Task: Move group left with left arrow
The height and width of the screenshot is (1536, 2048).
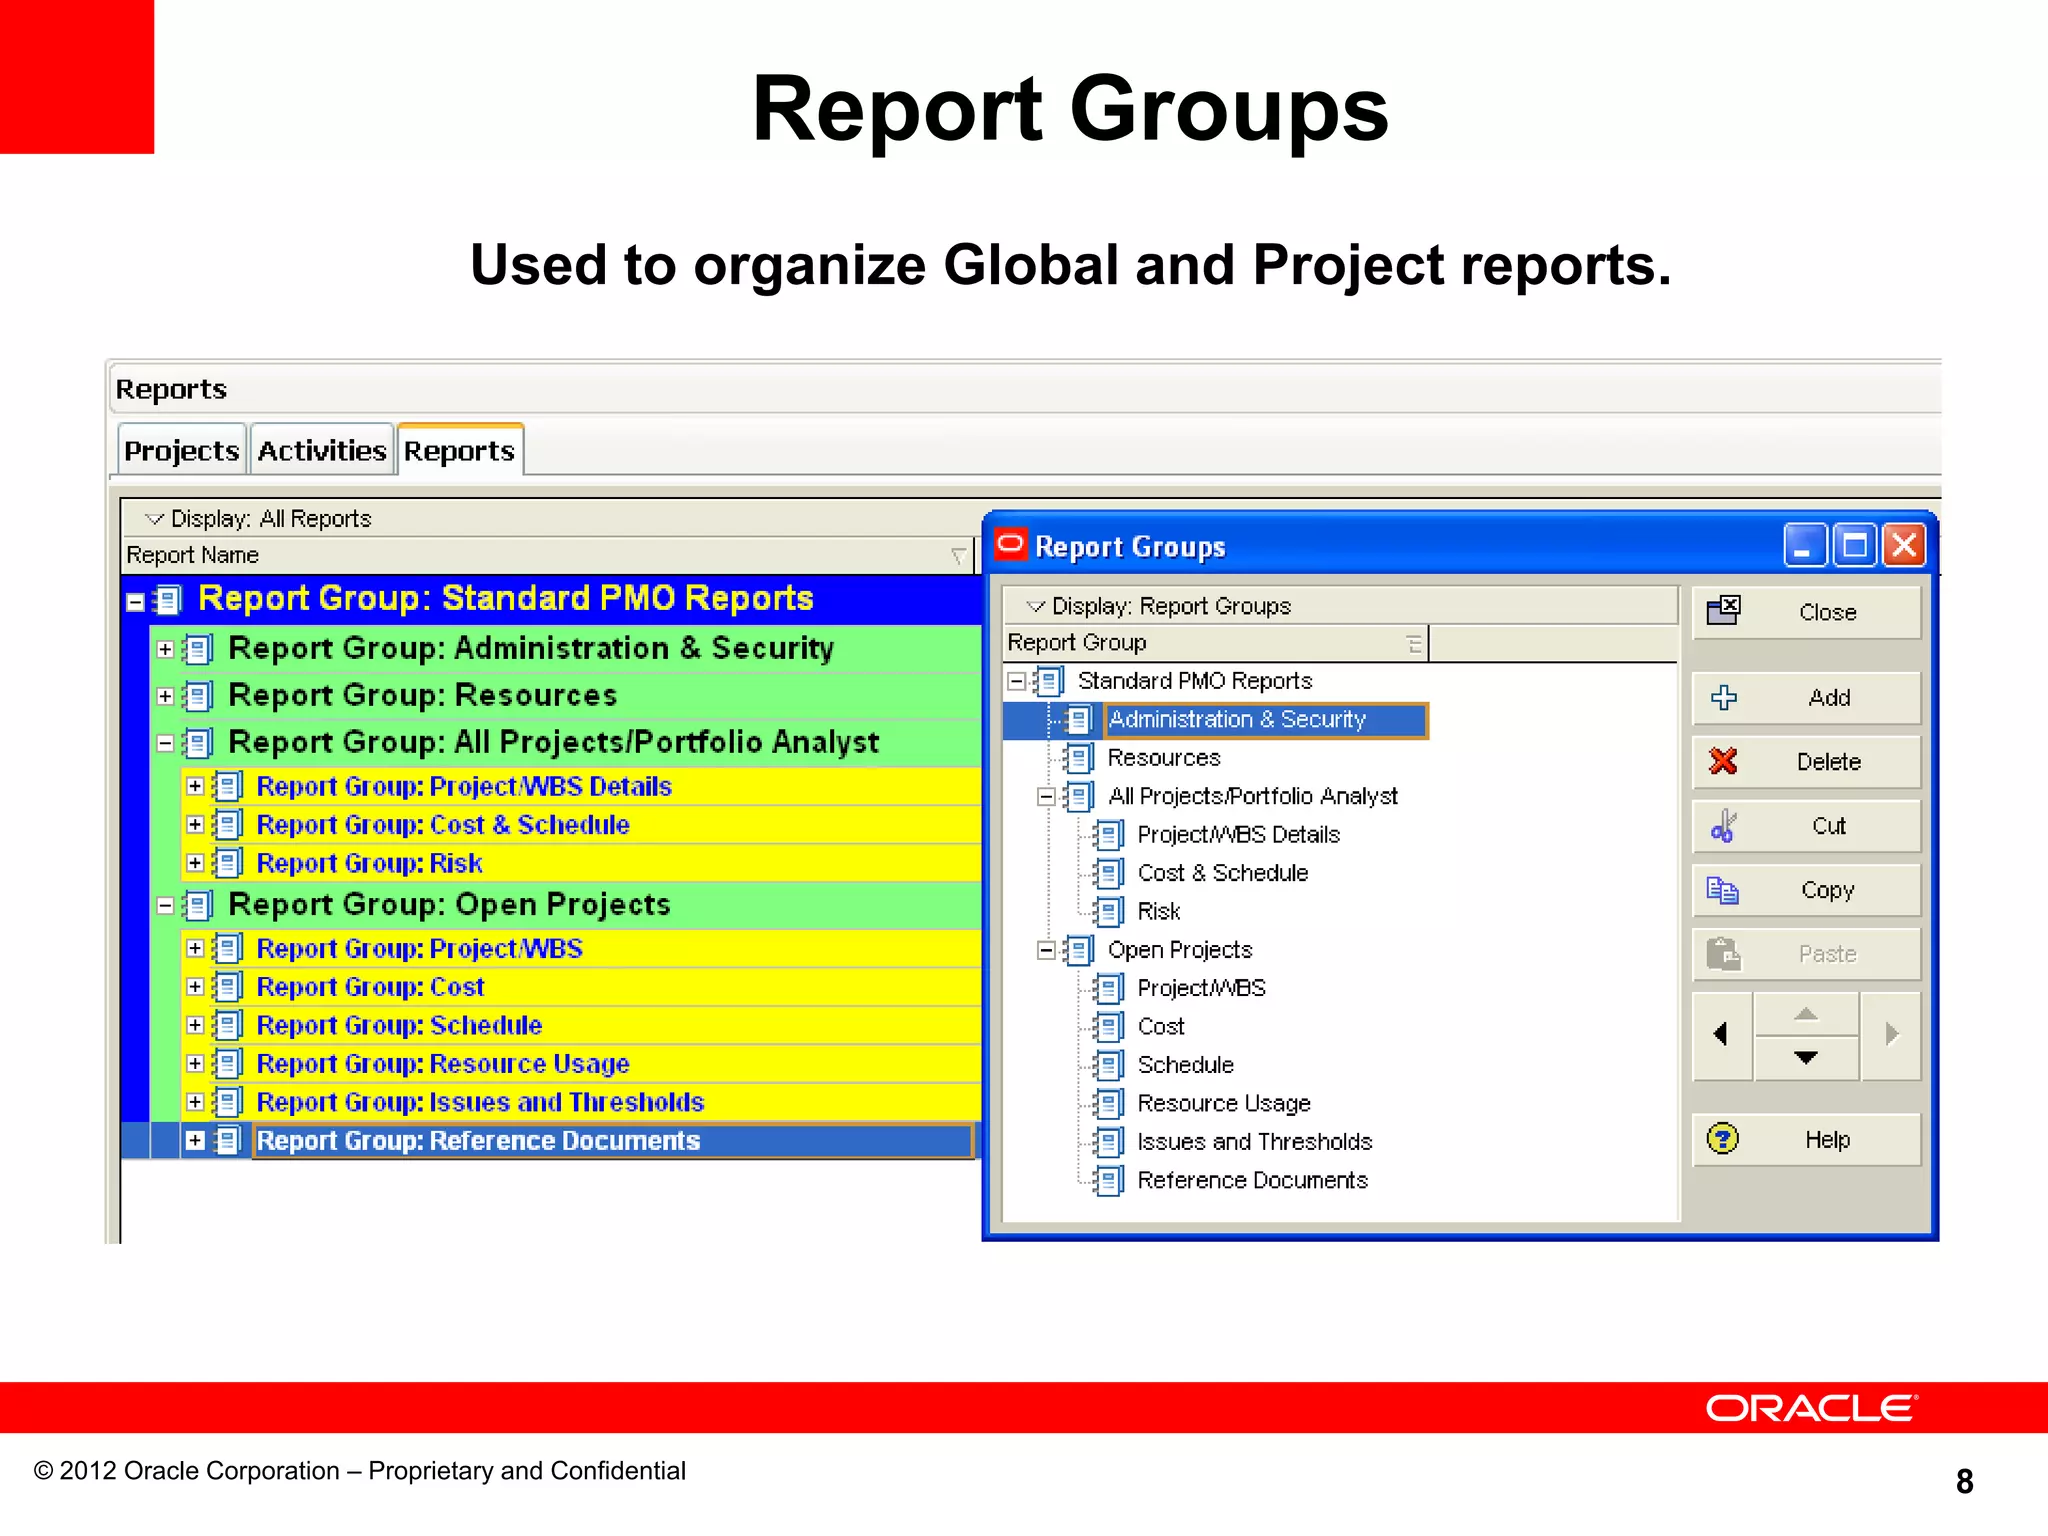Action: 1722,1036
